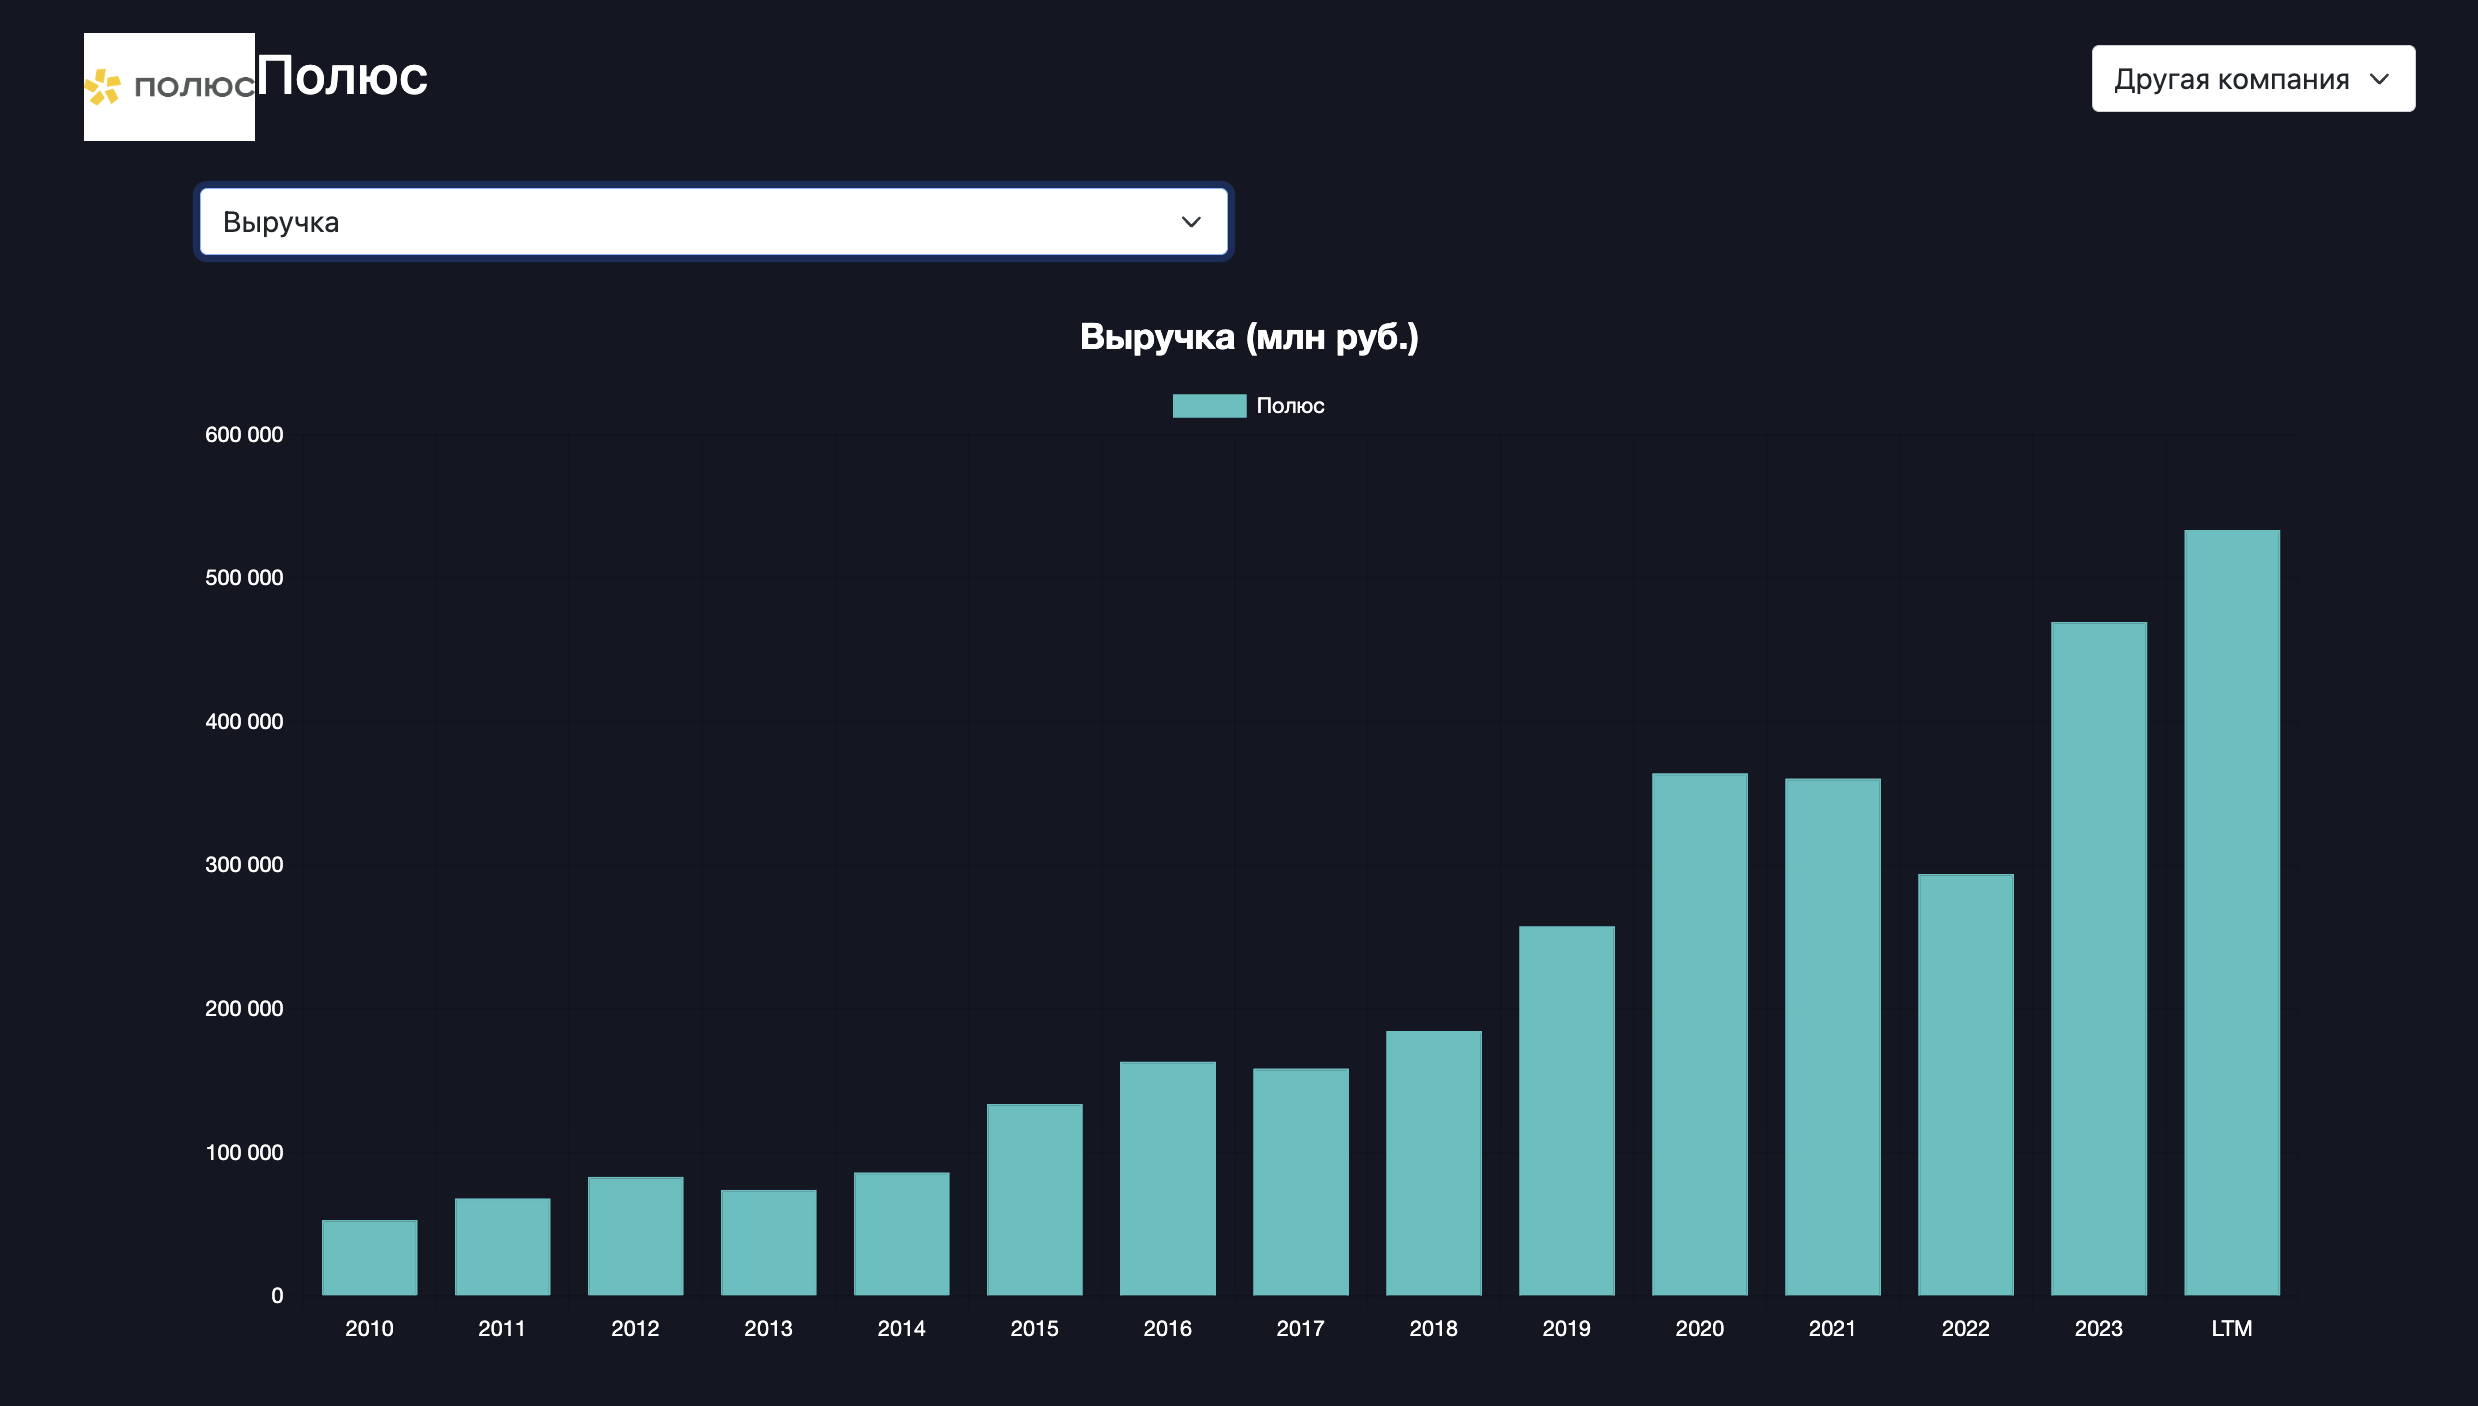Click the Полюс page heading
The height and width of the screenshot is (1406, 2478).
click(x=342, y=76)
